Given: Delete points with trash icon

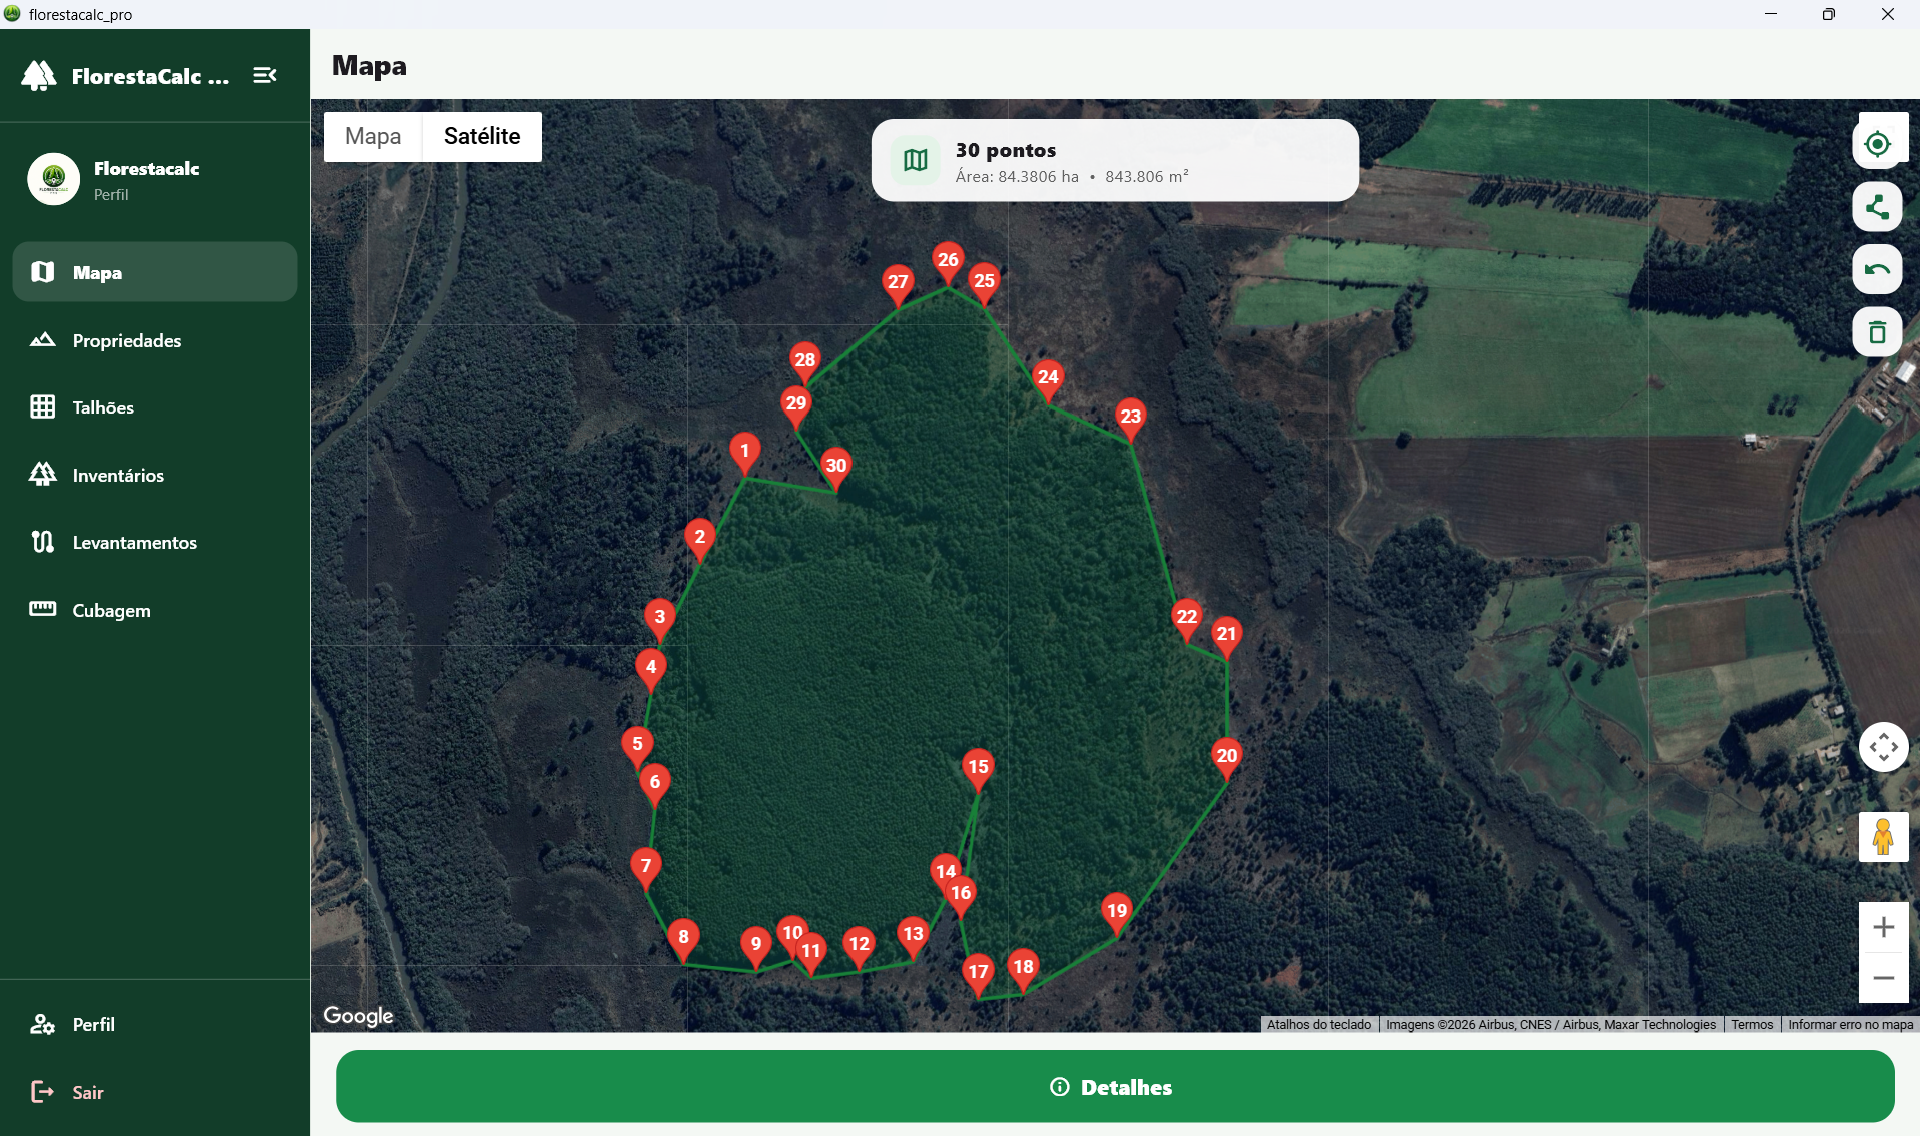Looking at the screenshot, I should [x=1877, y=332].
